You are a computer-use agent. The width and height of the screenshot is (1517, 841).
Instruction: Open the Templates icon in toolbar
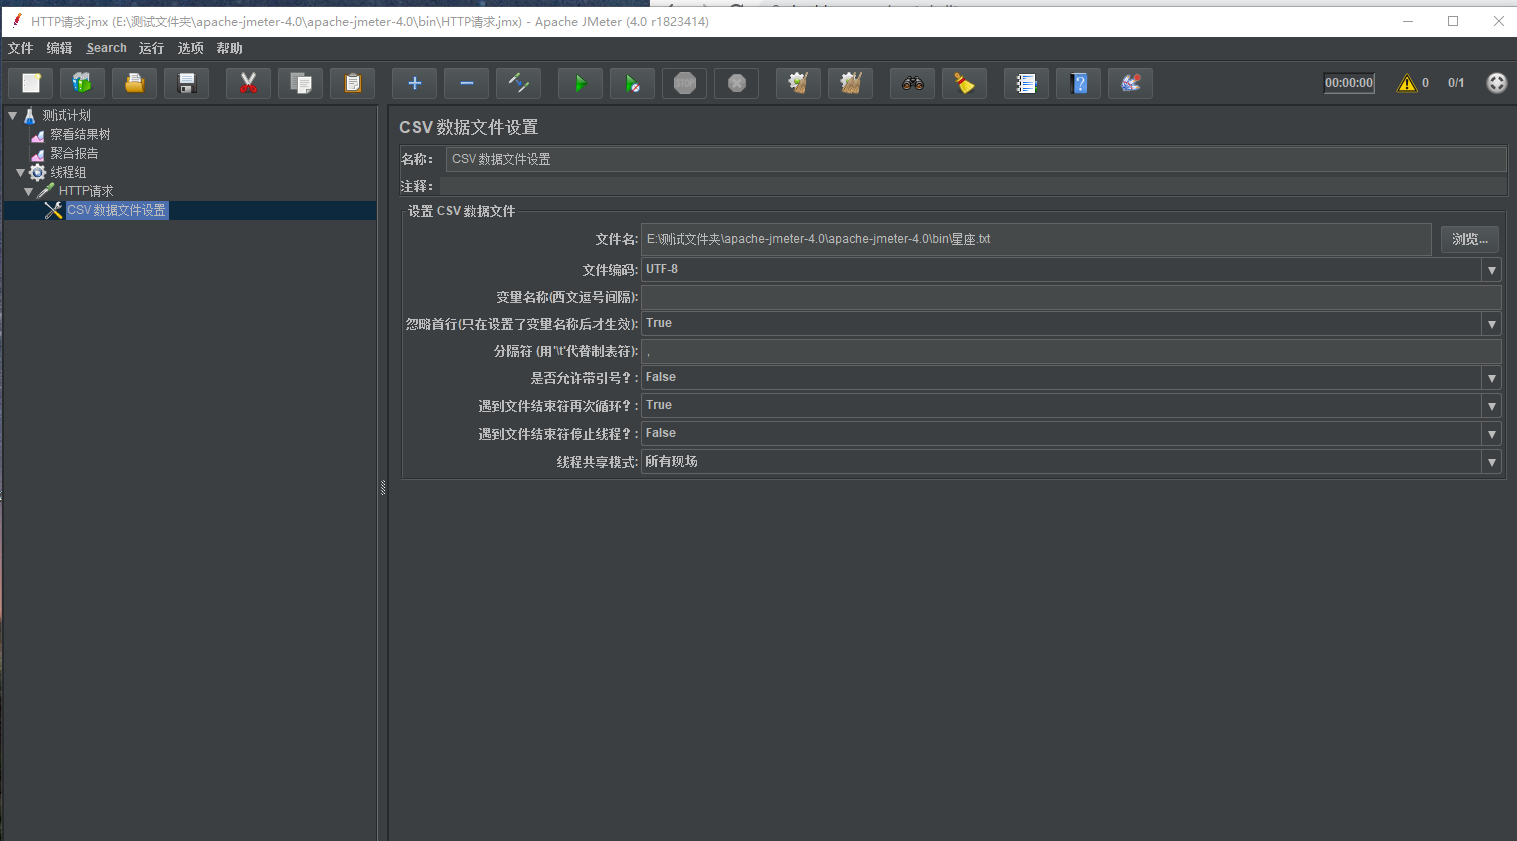[x=83, y=83]
